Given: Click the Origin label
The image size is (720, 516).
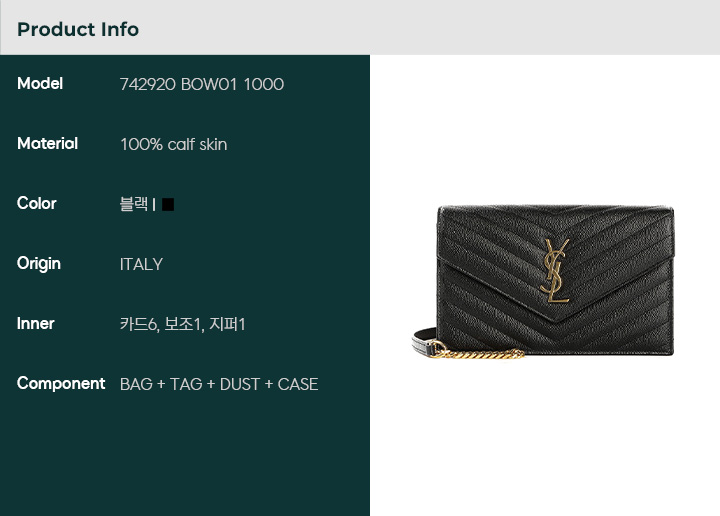Looking at the screenshot, I should tap(39, 264).
